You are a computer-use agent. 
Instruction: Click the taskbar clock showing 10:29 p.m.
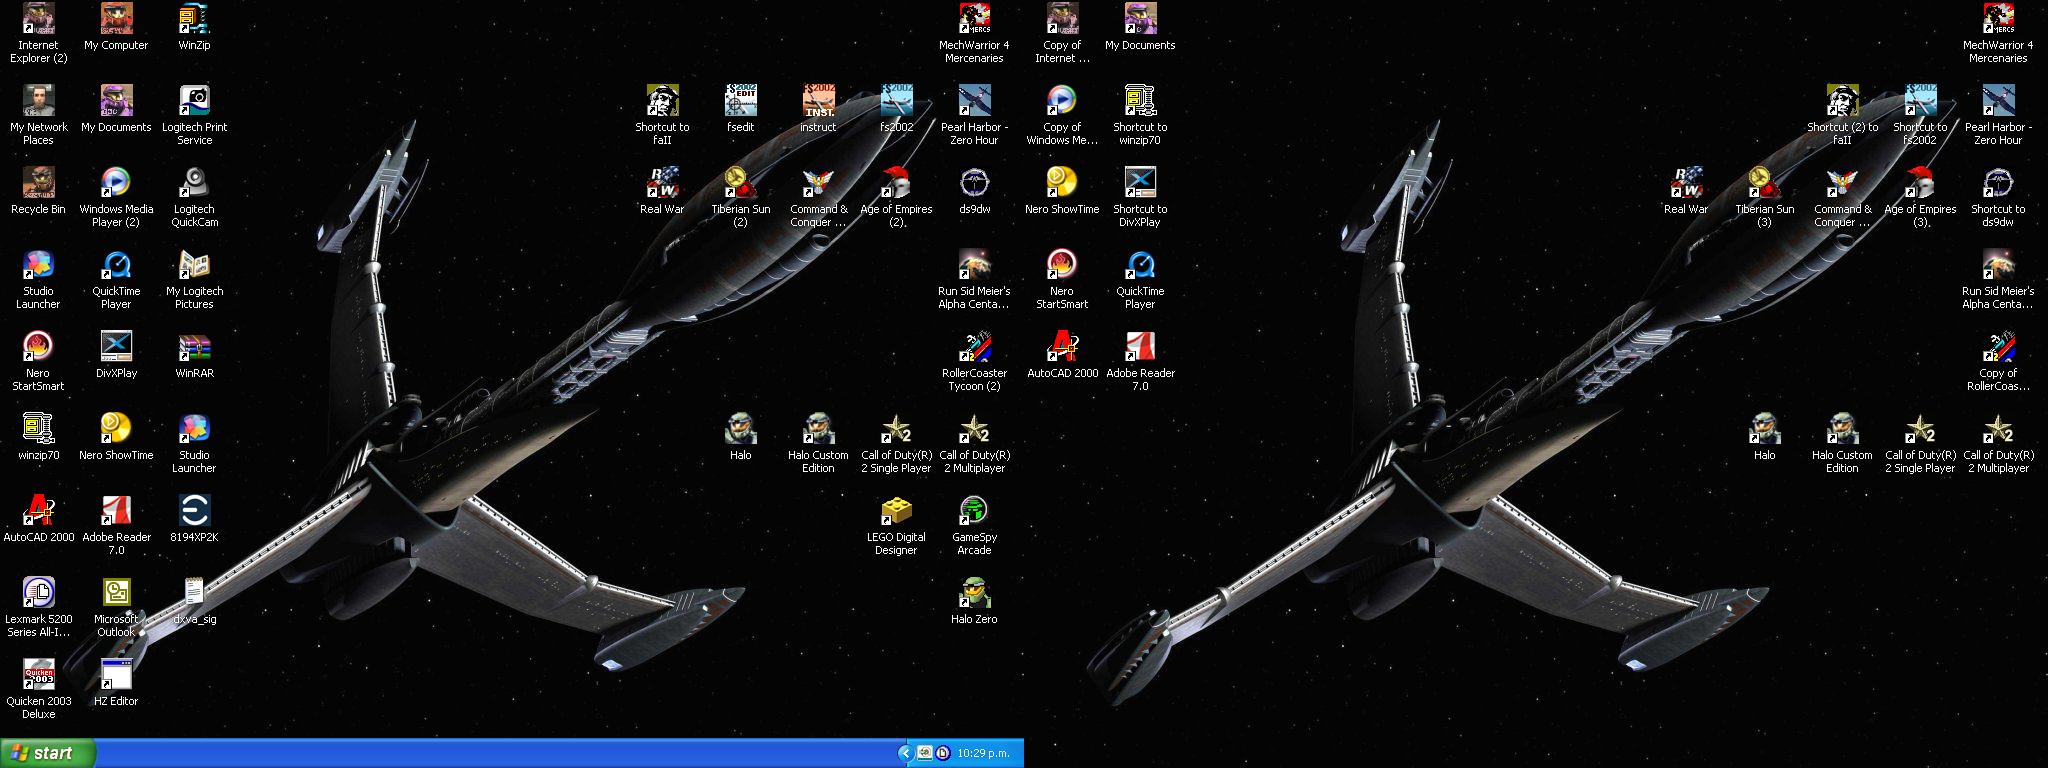(x=983, y=753)
